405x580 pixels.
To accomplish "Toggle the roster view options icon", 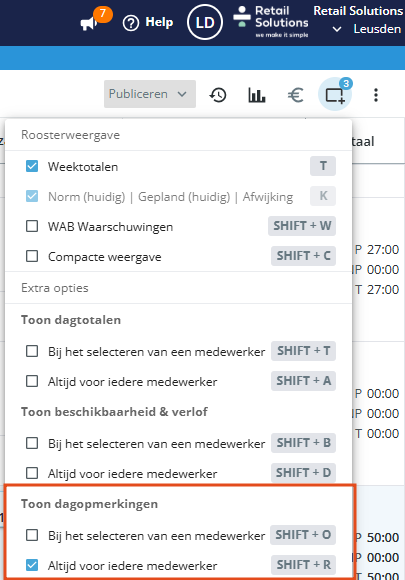I will click(x=335, y=95).
